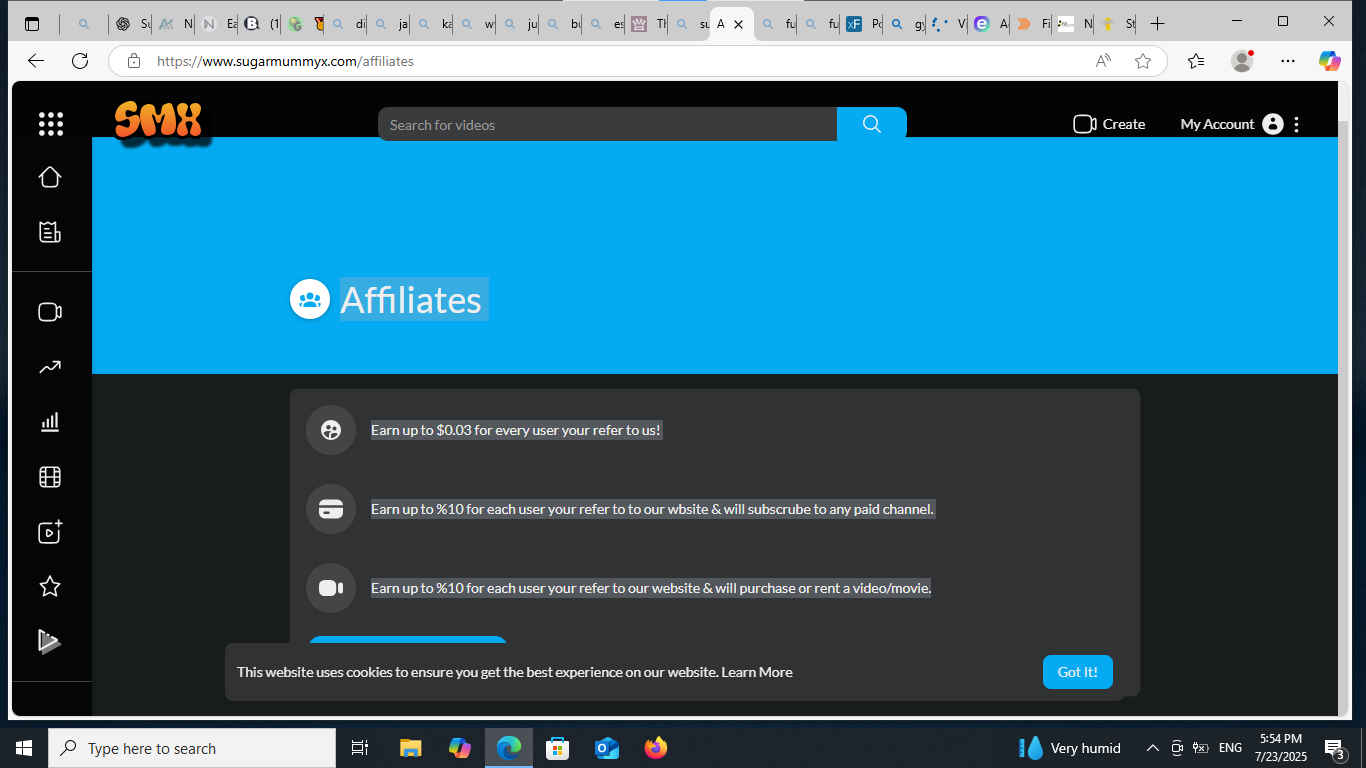Click the camera icon beside purchase or rent line
Image resolution: width=1366 pixels, height=768 pixels.
click(331, 588)
